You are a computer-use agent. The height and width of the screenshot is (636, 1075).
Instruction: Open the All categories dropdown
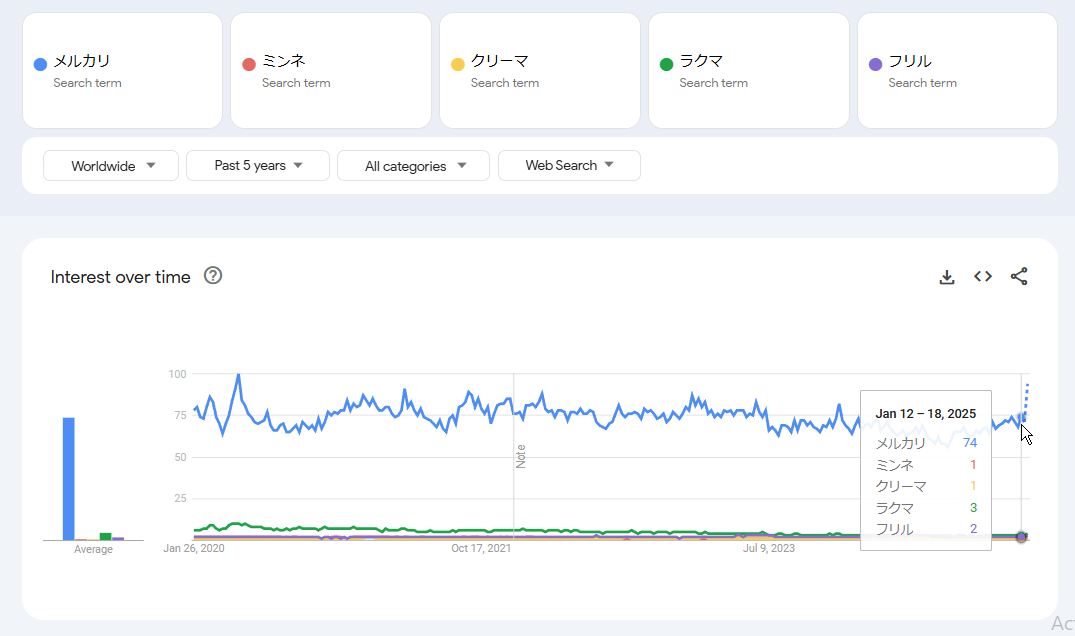tap(413, 166)
